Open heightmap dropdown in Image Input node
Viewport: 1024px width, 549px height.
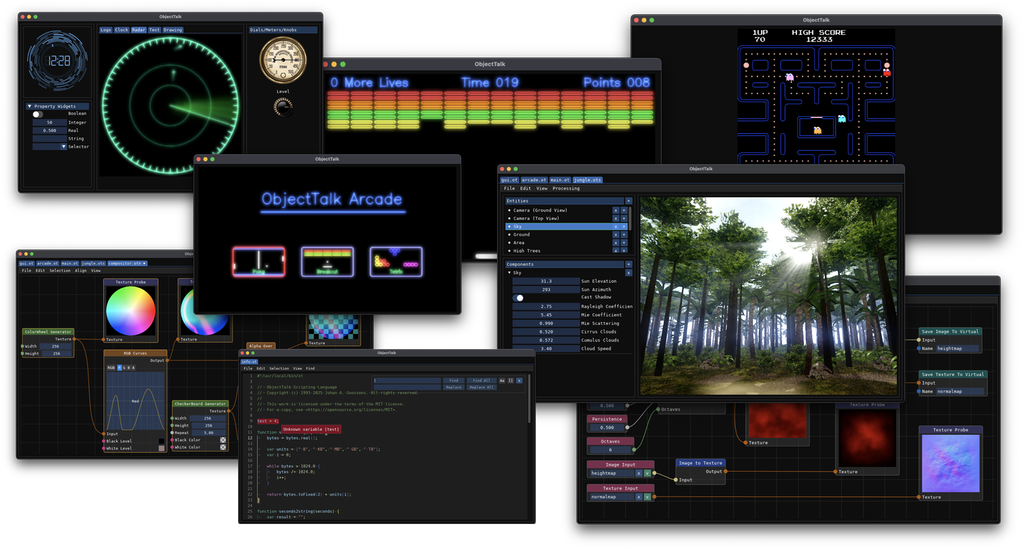coord(647,473)
